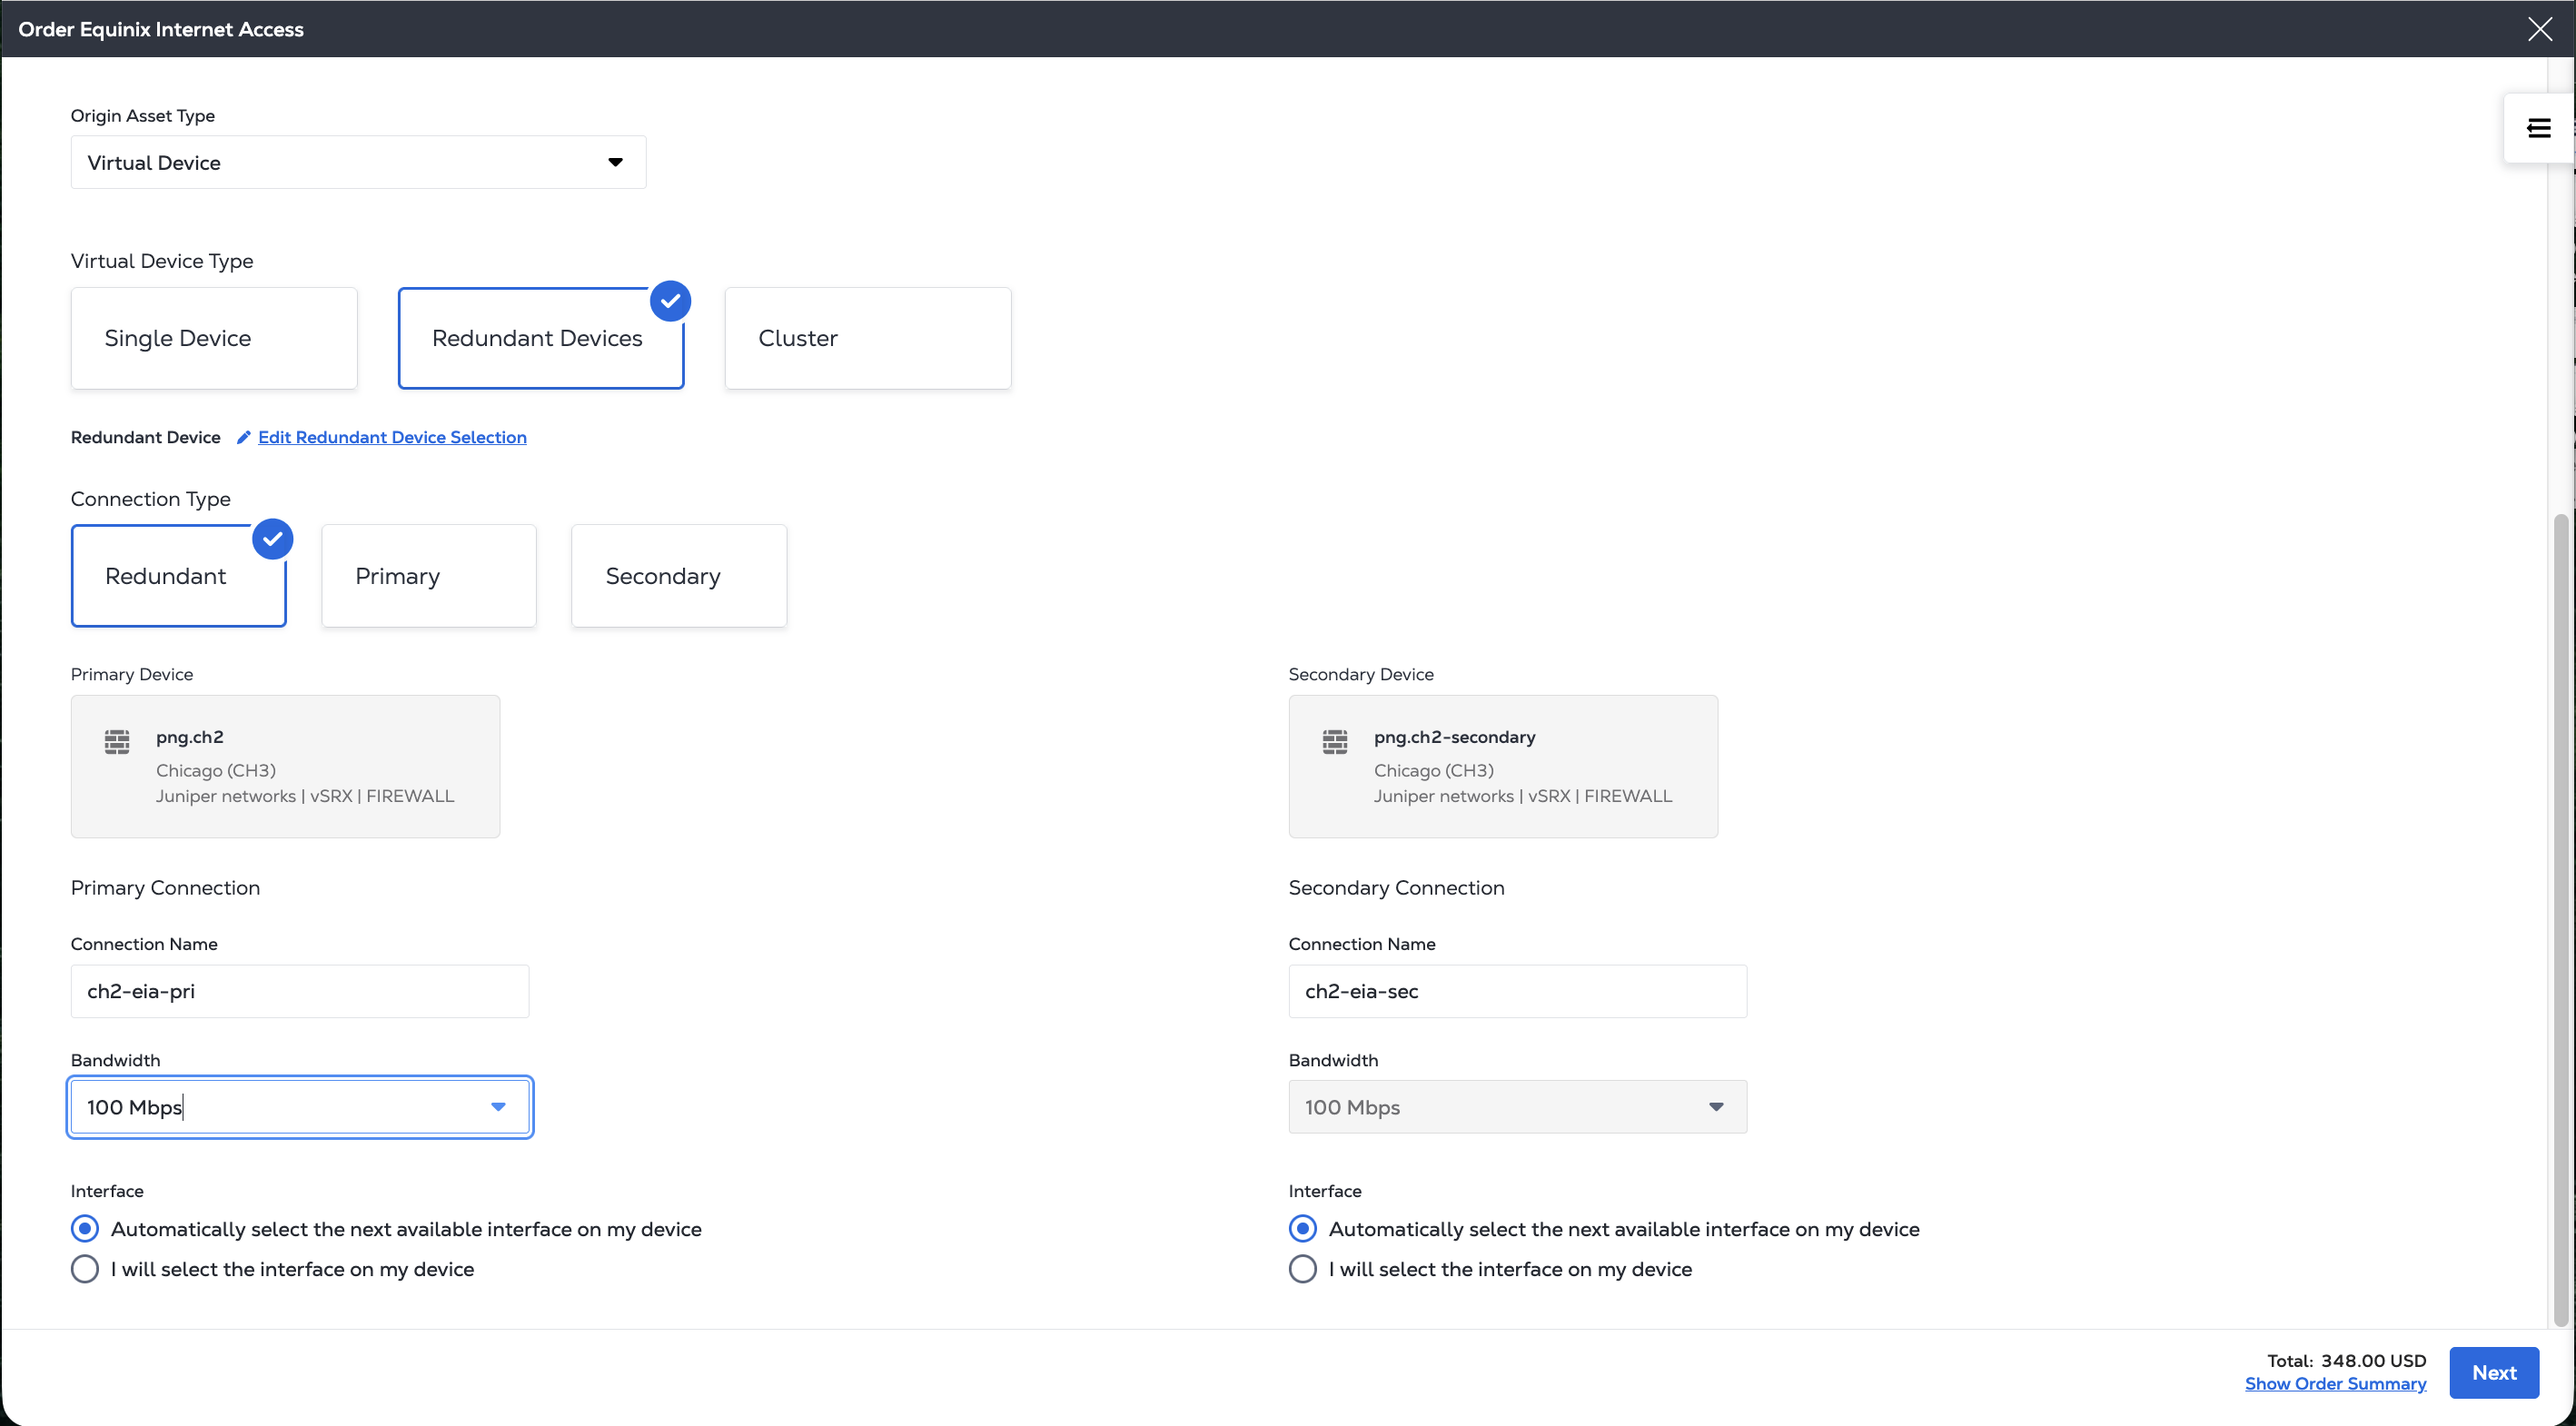Screen dimensions: 2576x1426
Task: Click the Next button
Action: [2493, 1372]
